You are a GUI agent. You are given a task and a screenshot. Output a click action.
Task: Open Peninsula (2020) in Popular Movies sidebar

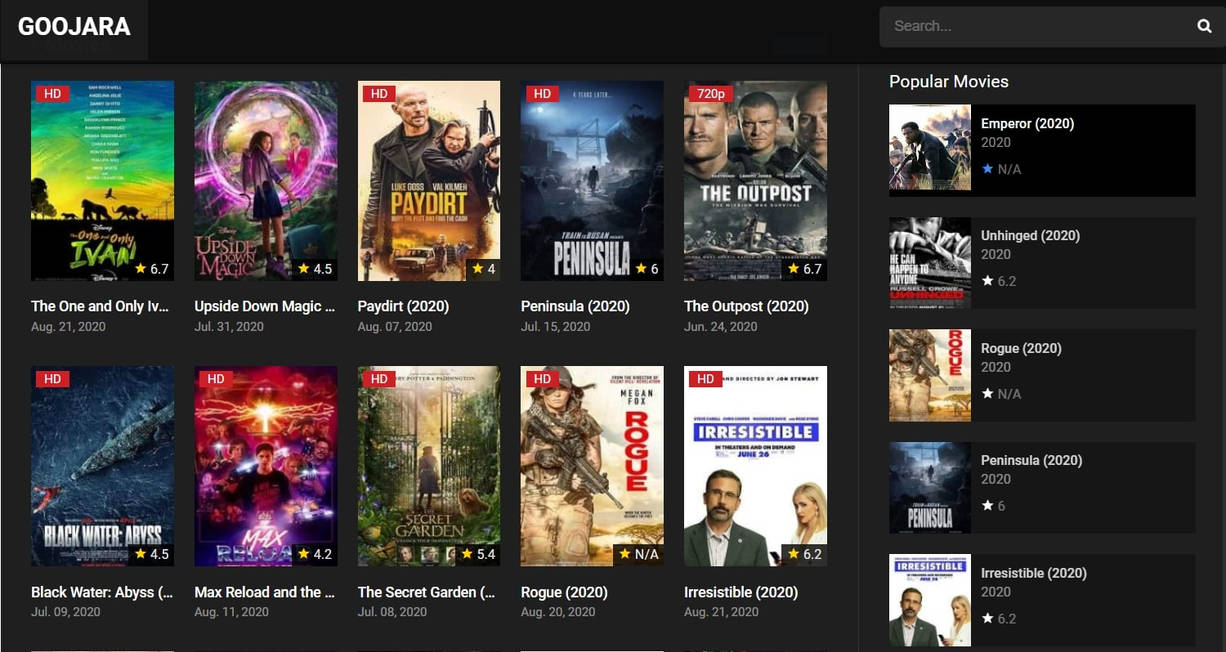click(1032, 460)
